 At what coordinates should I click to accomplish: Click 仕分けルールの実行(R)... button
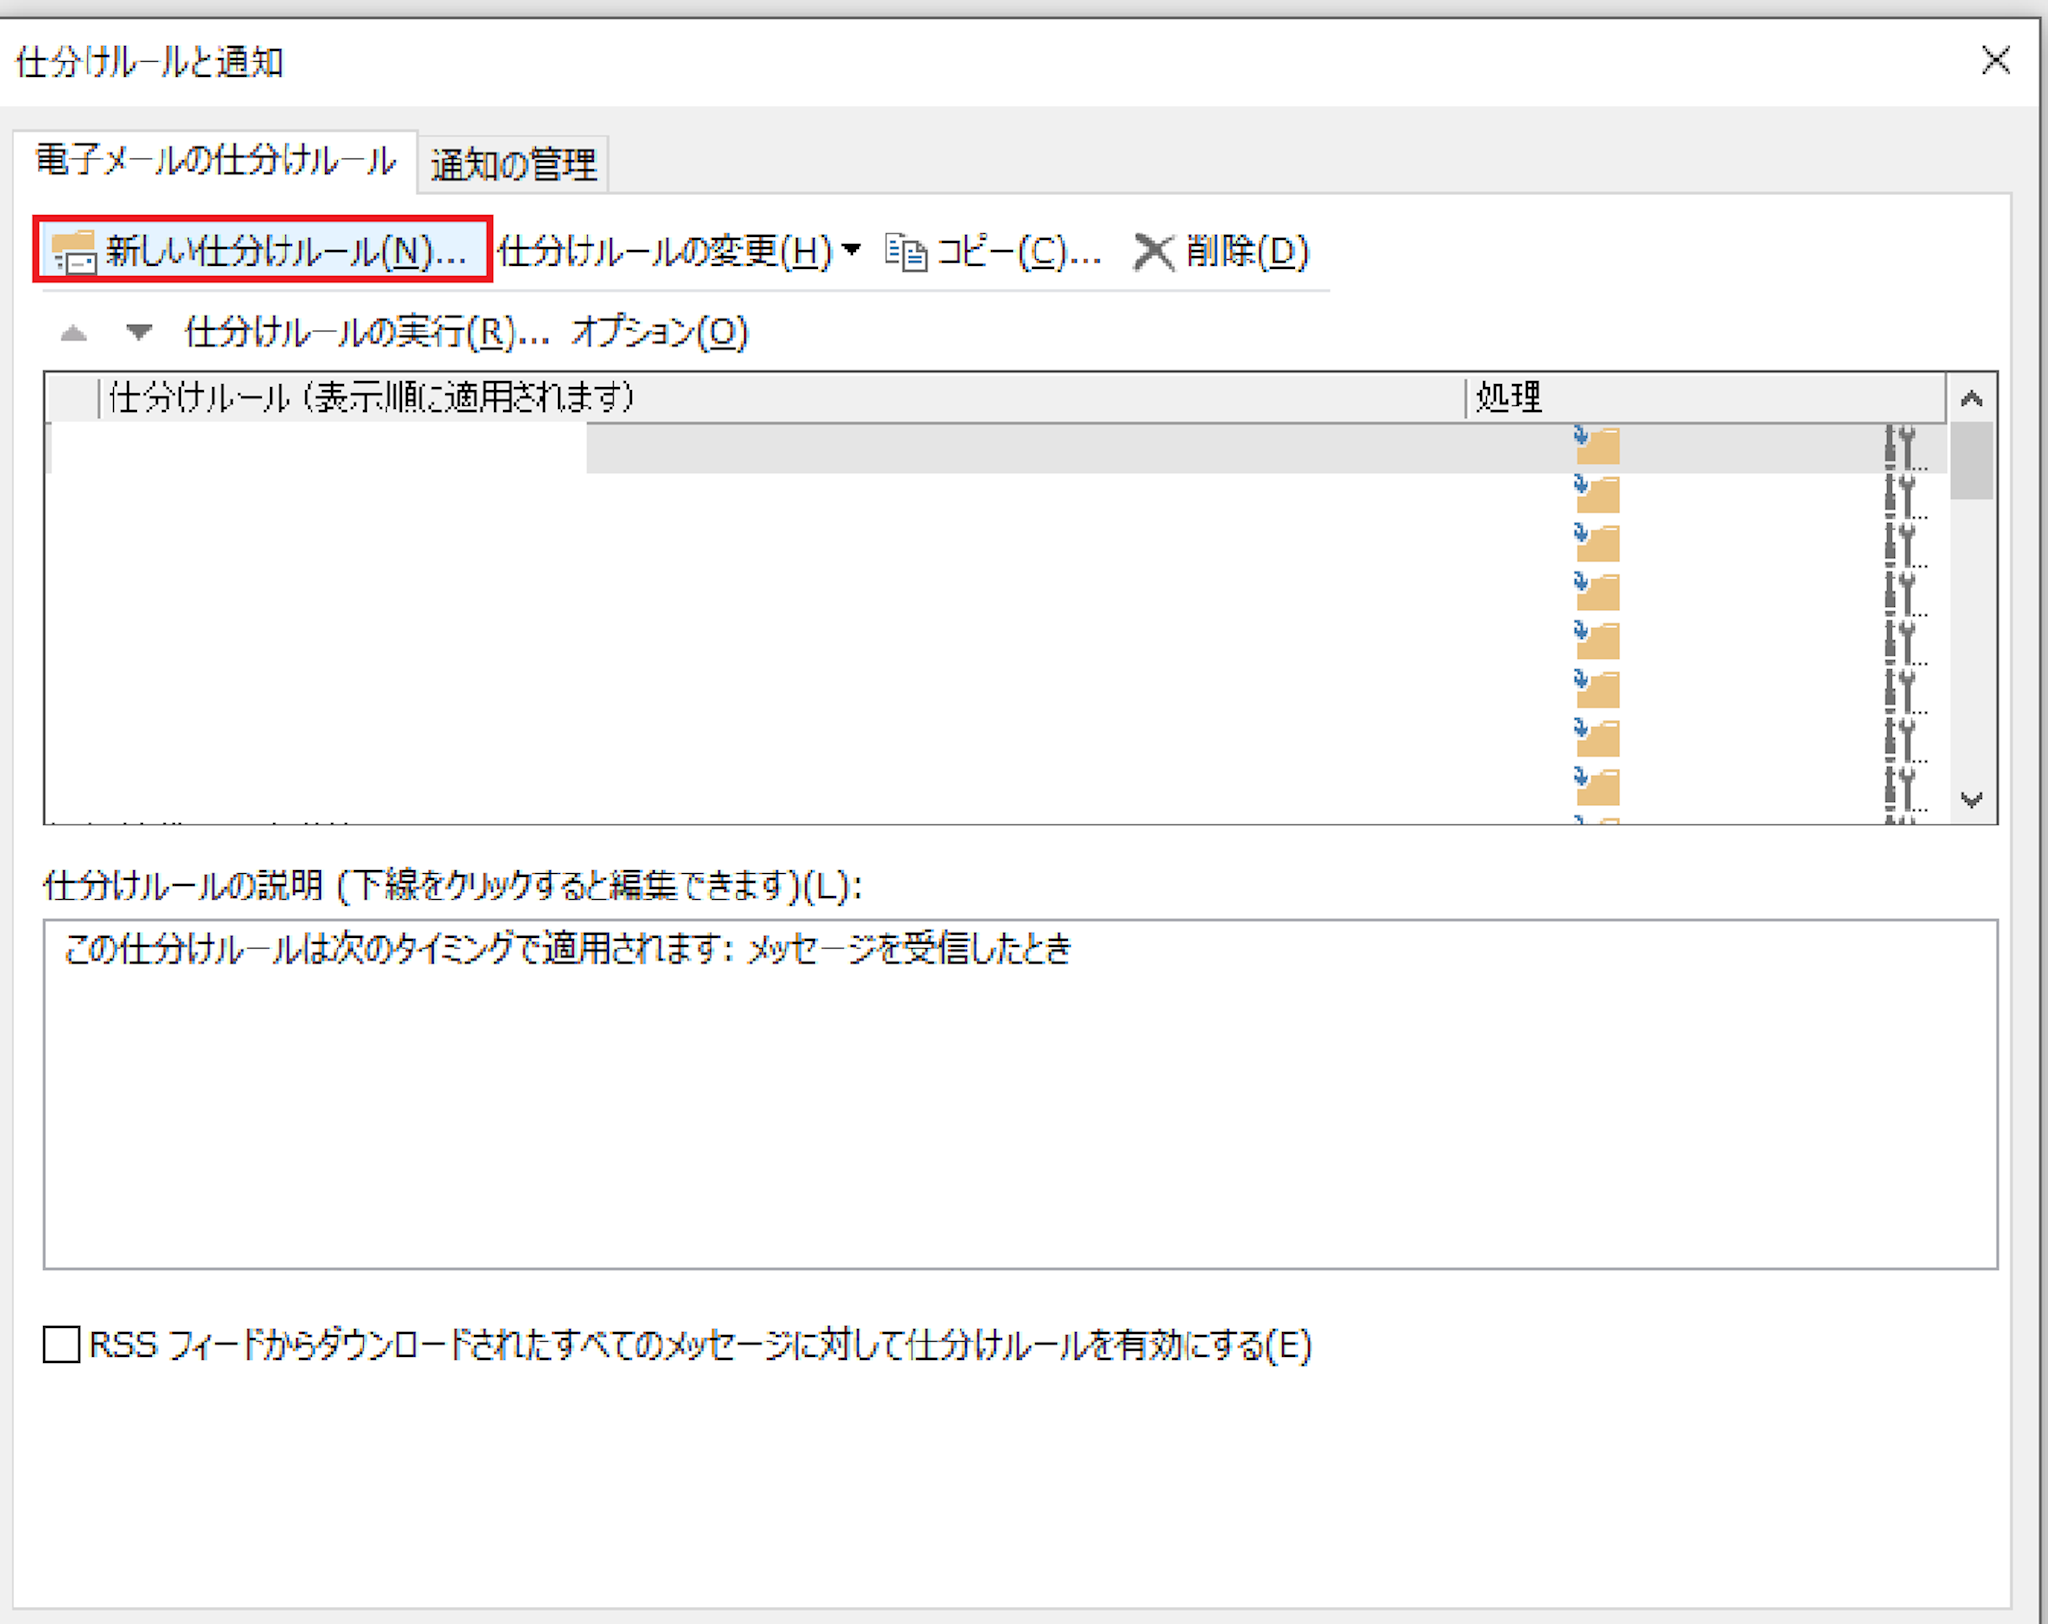click(366, 332)
